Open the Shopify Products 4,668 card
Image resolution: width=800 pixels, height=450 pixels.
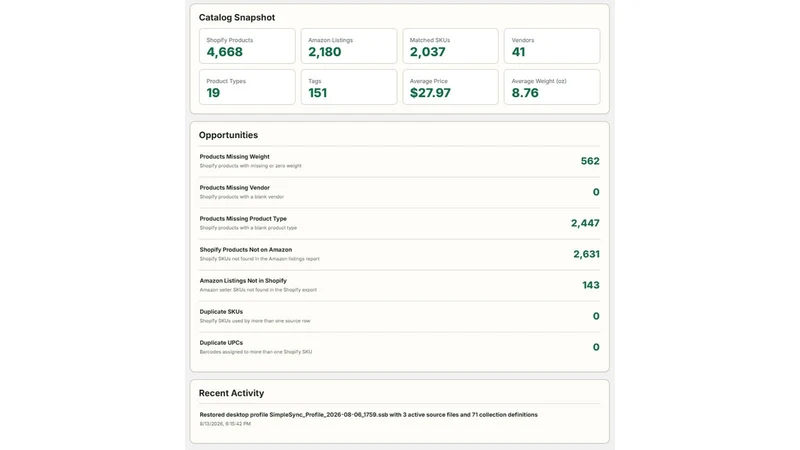pyautogui.click(x=247, y=46)
